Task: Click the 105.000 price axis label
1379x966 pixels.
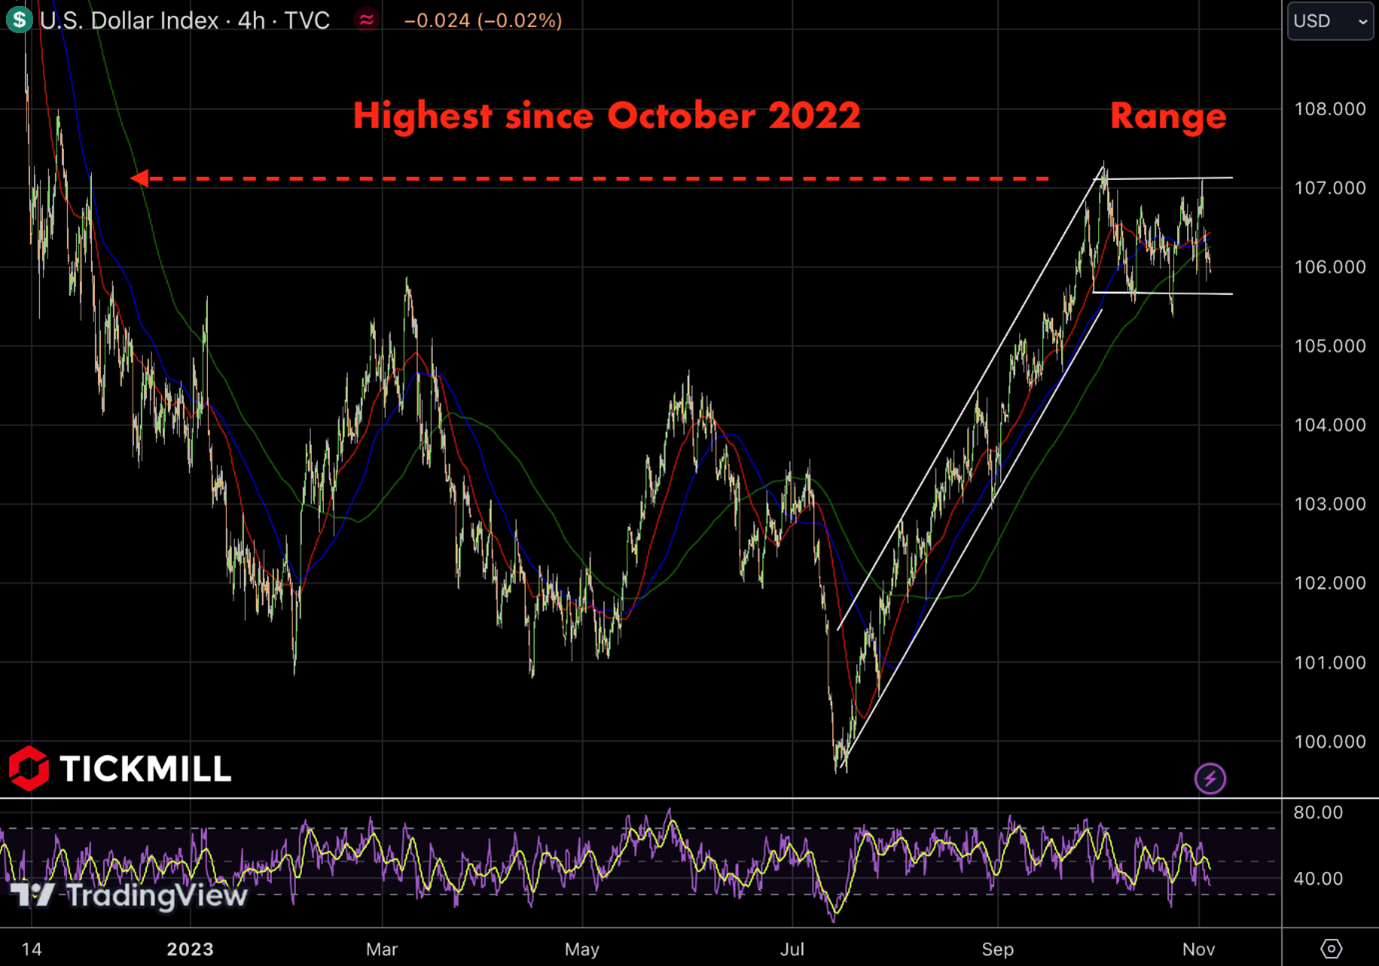Action: [x=1329, y=346]
